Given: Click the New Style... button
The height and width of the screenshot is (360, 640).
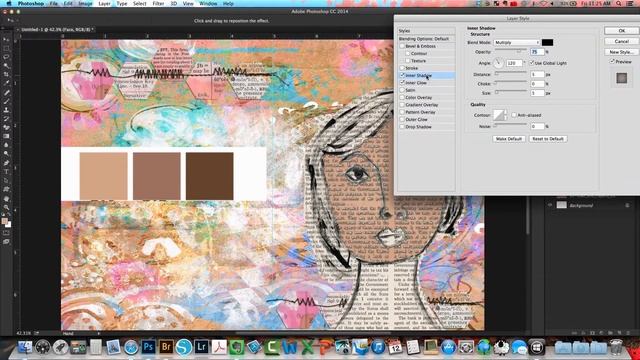Looking at the screenshot, I should [x=622, y=52].
